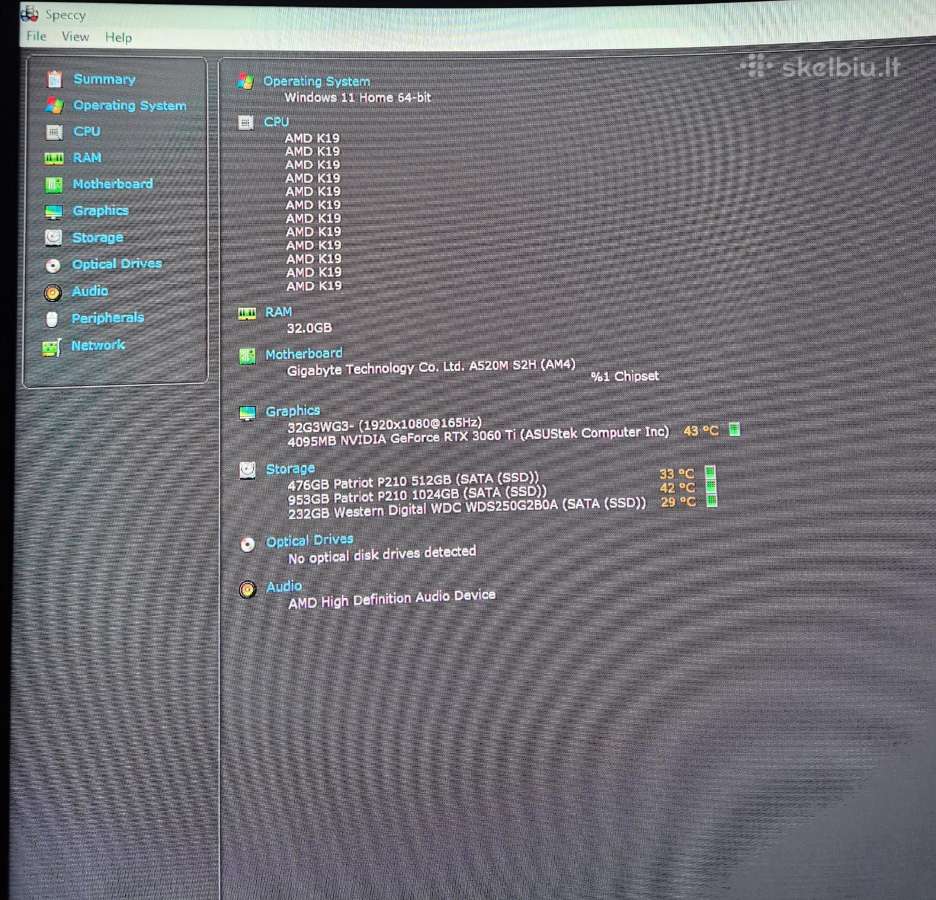This screenshot has height=900, width=936.
Task: Open Audio from the sidebar
Action: point(90,291)
